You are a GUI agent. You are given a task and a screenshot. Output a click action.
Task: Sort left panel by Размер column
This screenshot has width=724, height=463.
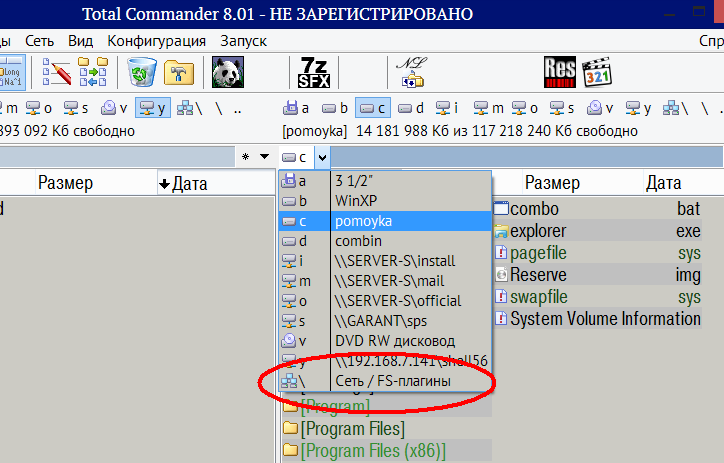point(96,183)
